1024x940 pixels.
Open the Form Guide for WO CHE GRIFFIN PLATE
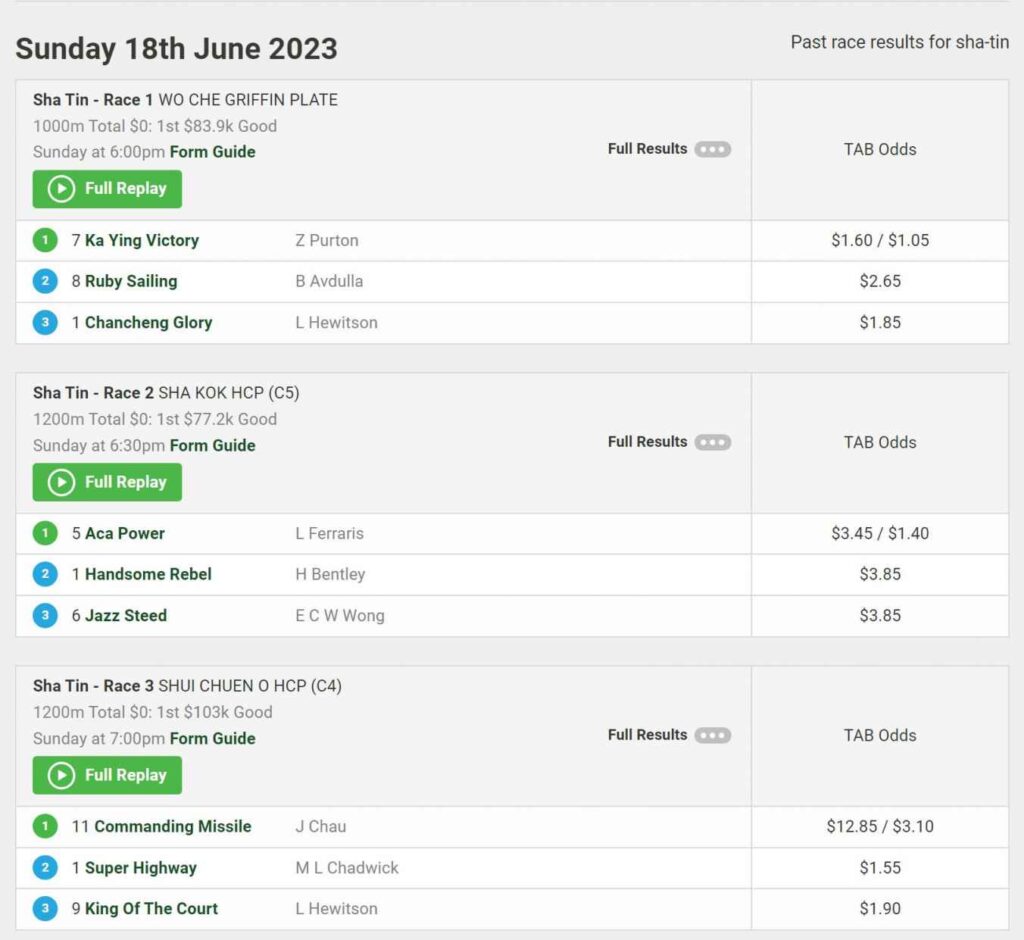[x=213, y=152]
